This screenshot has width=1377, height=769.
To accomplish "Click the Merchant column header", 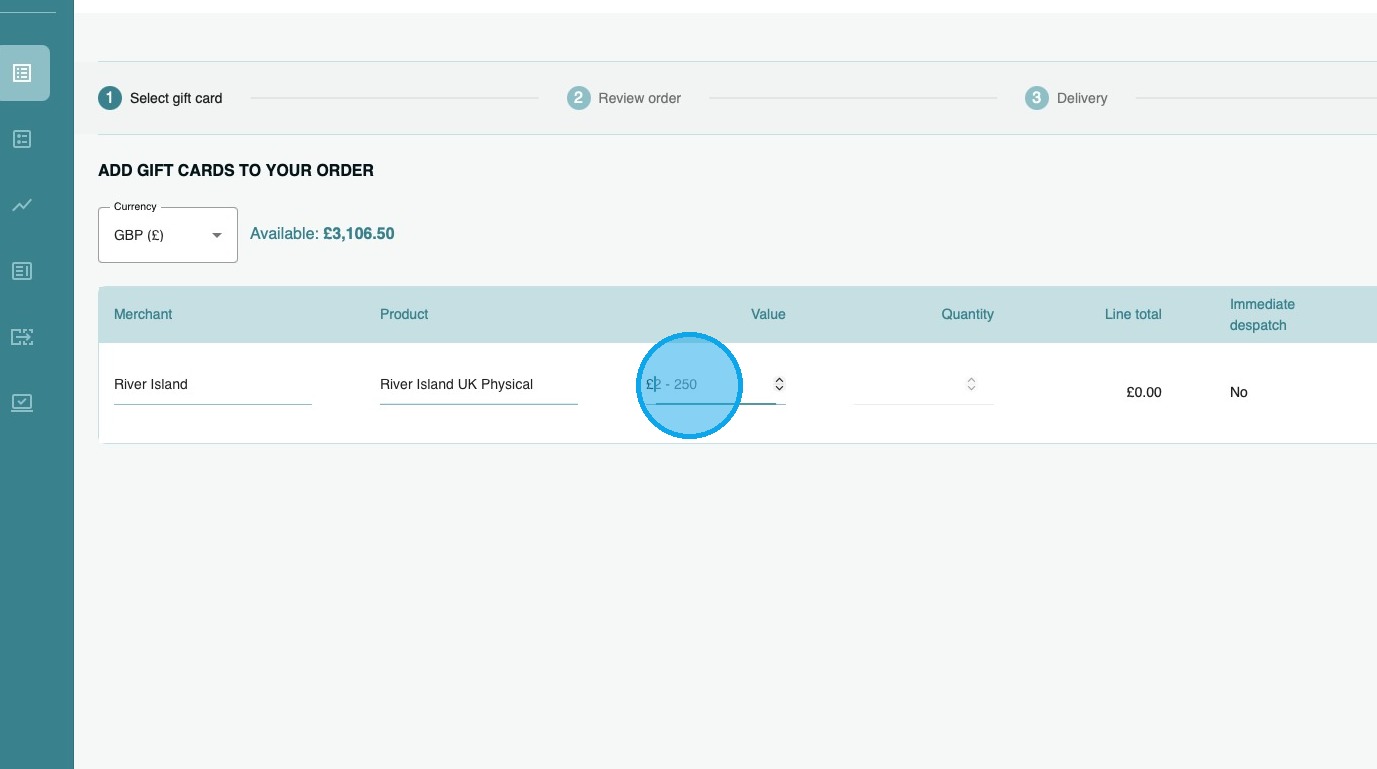I will 143,314.
